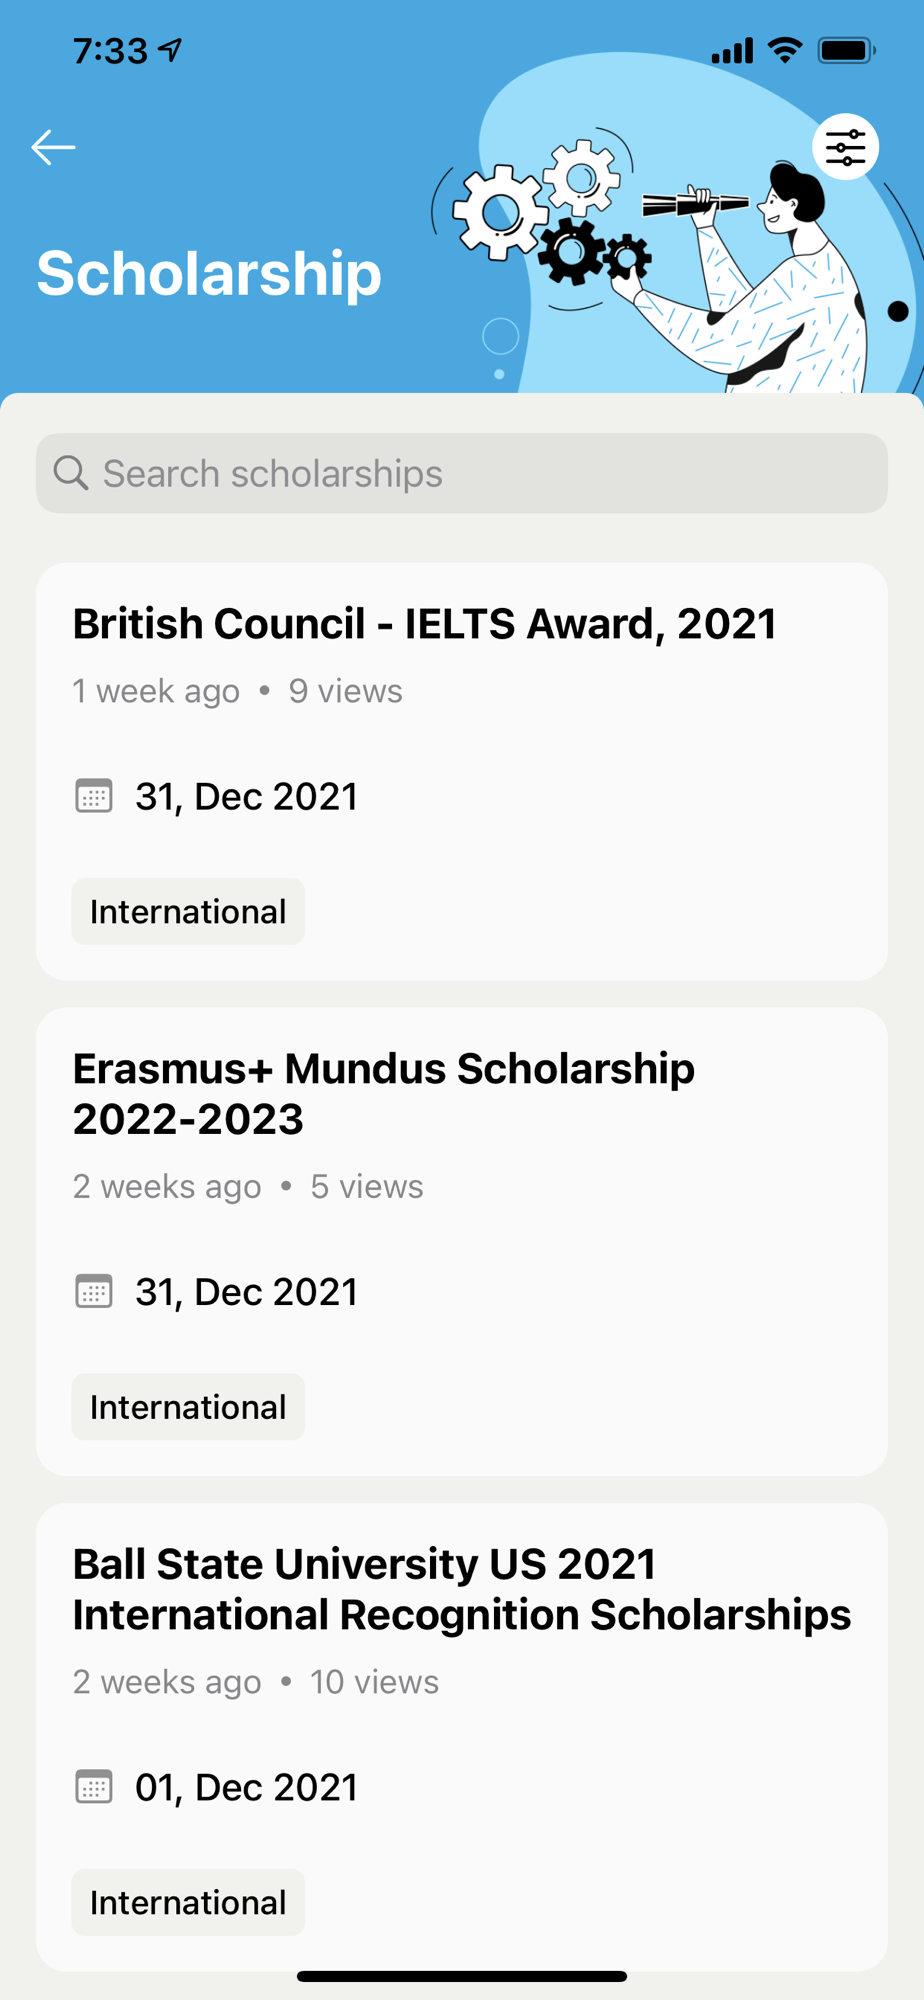Tap the Wi-Fi status icon

[x=785, y=50]
